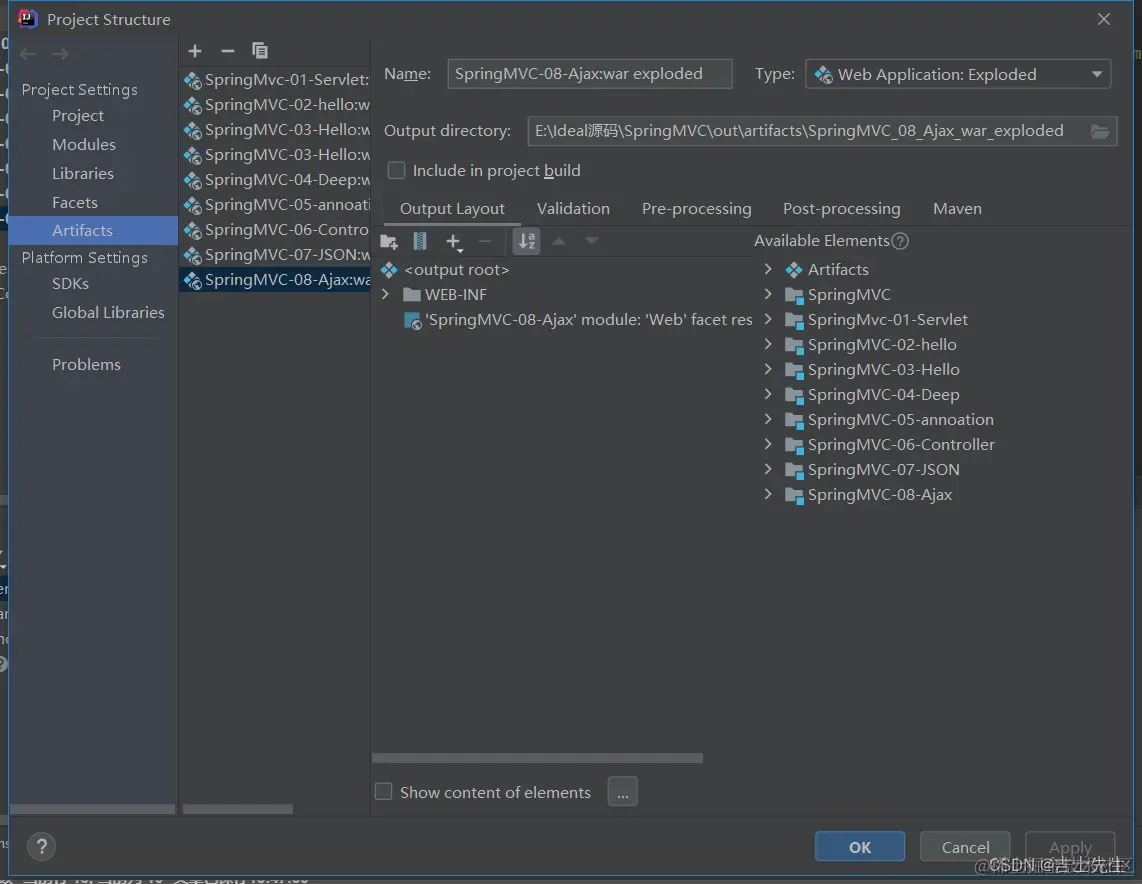Image resolution: width=1142 pixels, height=884 pixels.
Task: Toggle sort elements by names and types
Action: [527, 241]
